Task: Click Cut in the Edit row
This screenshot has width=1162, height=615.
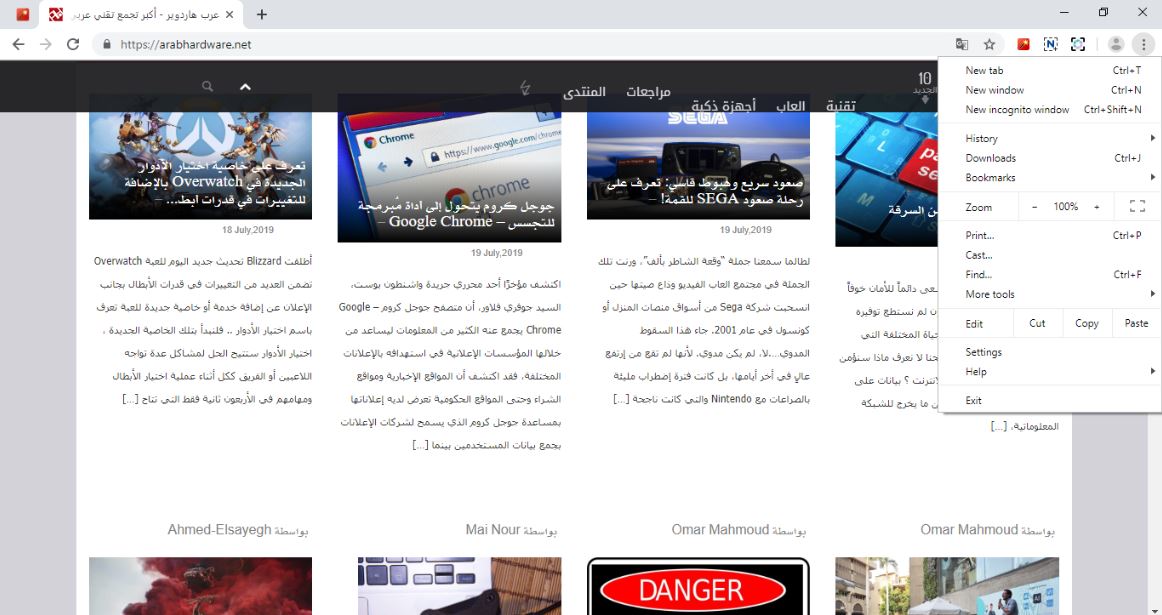Action: (1038, 323)
